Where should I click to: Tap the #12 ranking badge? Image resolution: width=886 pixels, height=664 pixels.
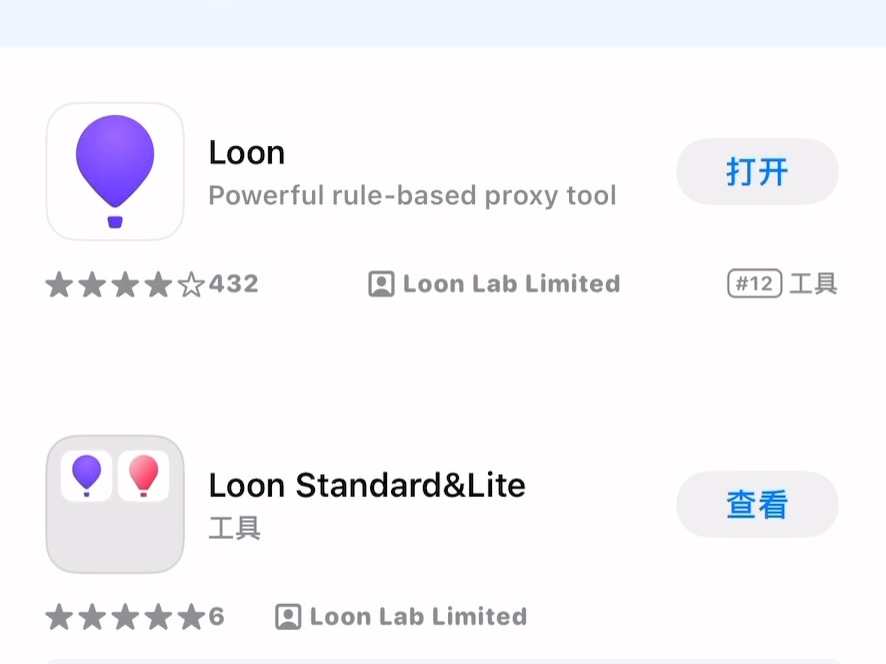754,283
